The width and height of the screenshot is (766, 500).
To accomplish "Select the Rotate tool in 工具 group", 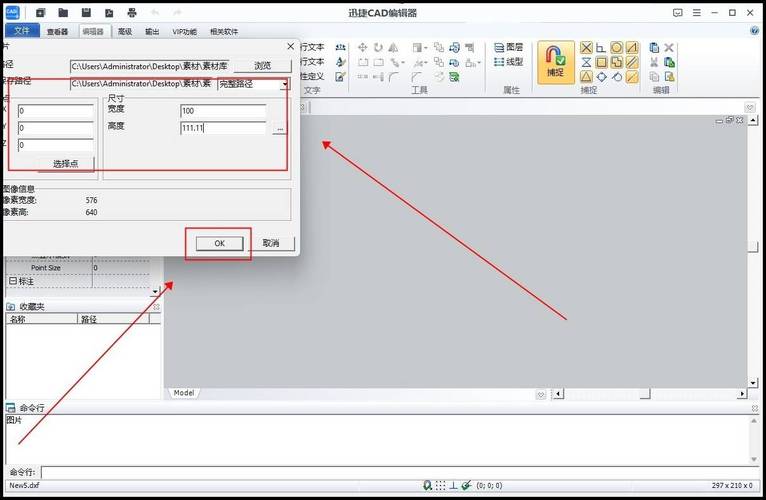I will [378, 47].
